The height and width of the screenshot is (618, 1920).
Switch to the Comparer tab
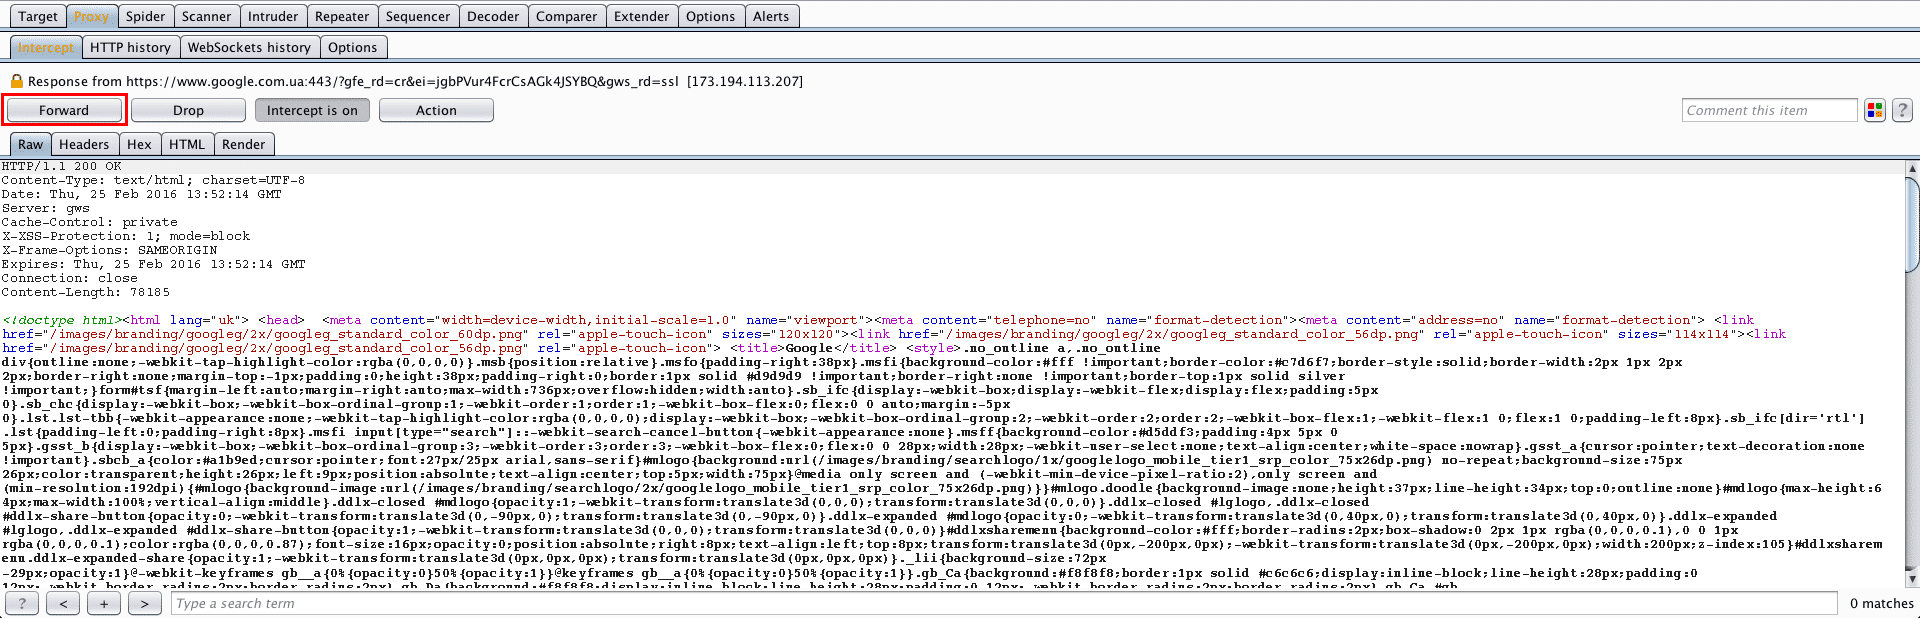(x=566, y=16)
